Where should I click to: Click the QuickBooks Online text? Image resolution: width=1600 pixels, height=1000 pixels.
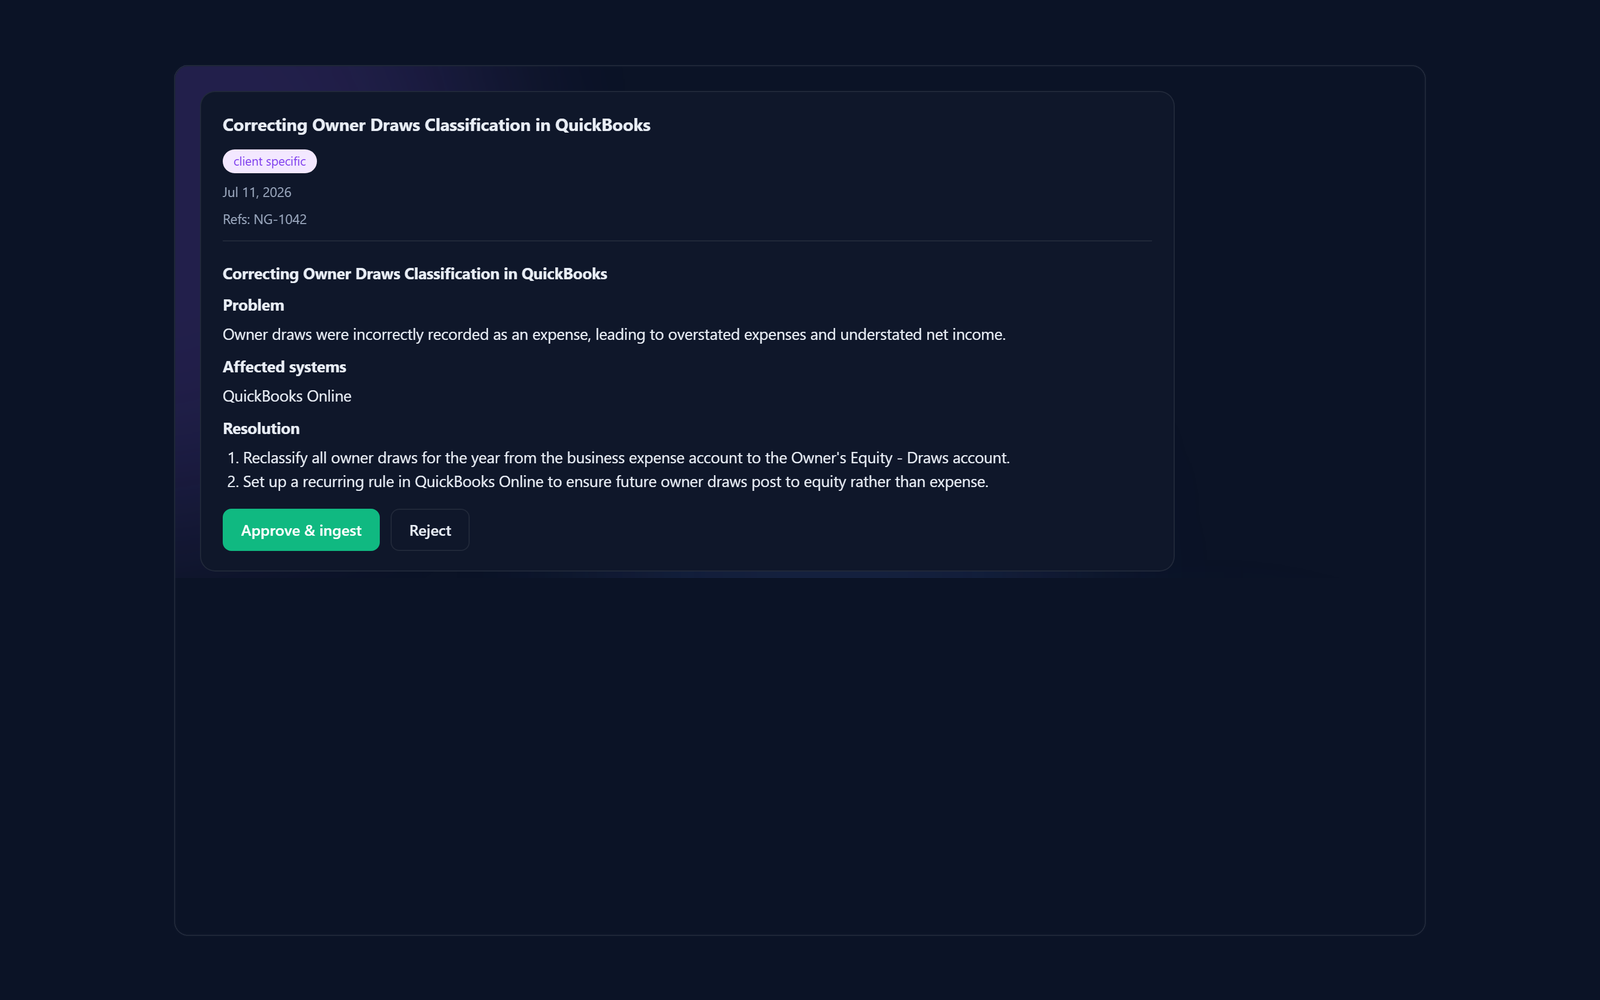(x=287, y=396)
